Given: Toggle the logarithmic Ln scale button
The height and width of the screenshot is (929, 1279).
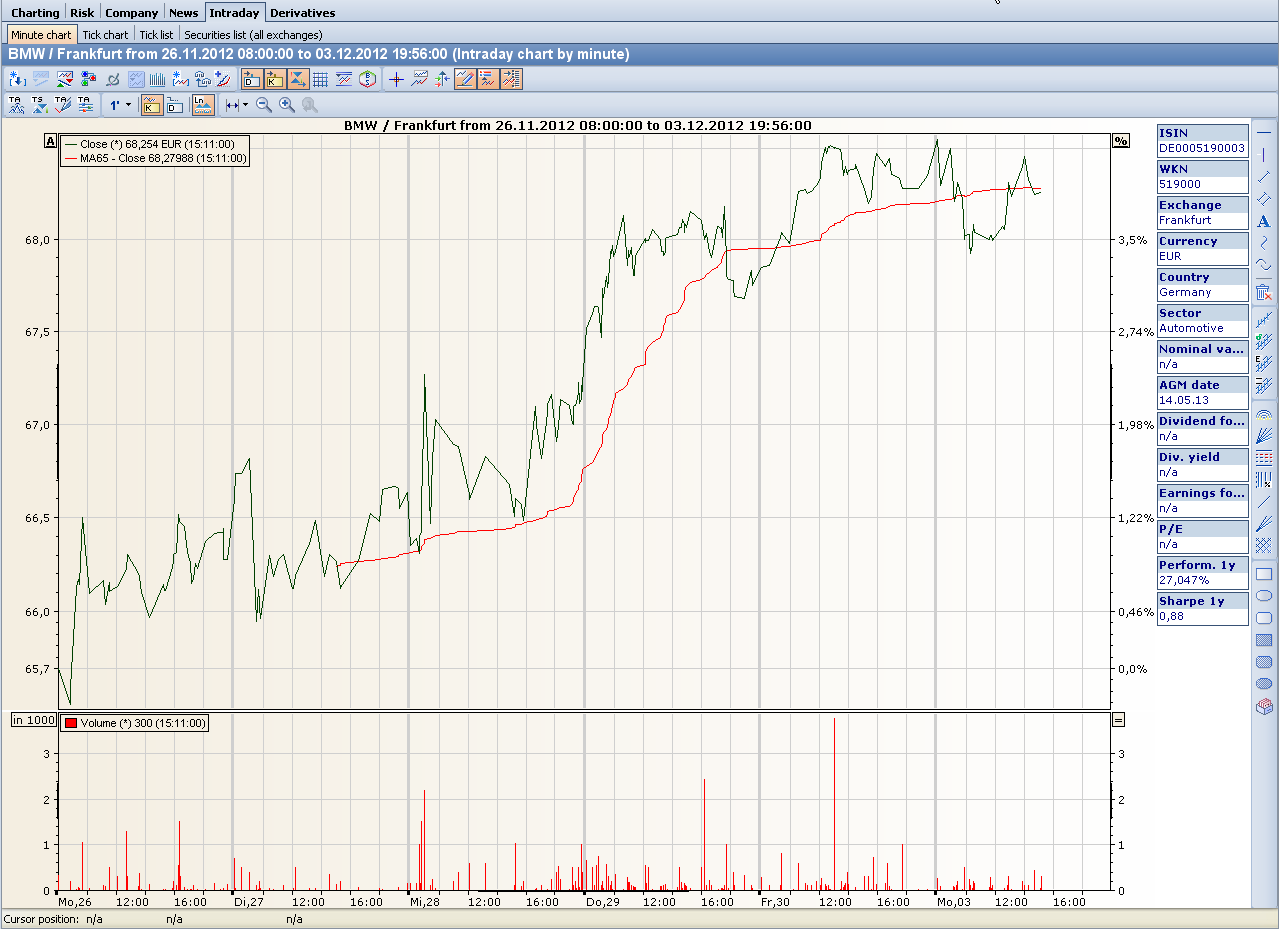Looking at the screenshot, I should (x=203, y=104).
